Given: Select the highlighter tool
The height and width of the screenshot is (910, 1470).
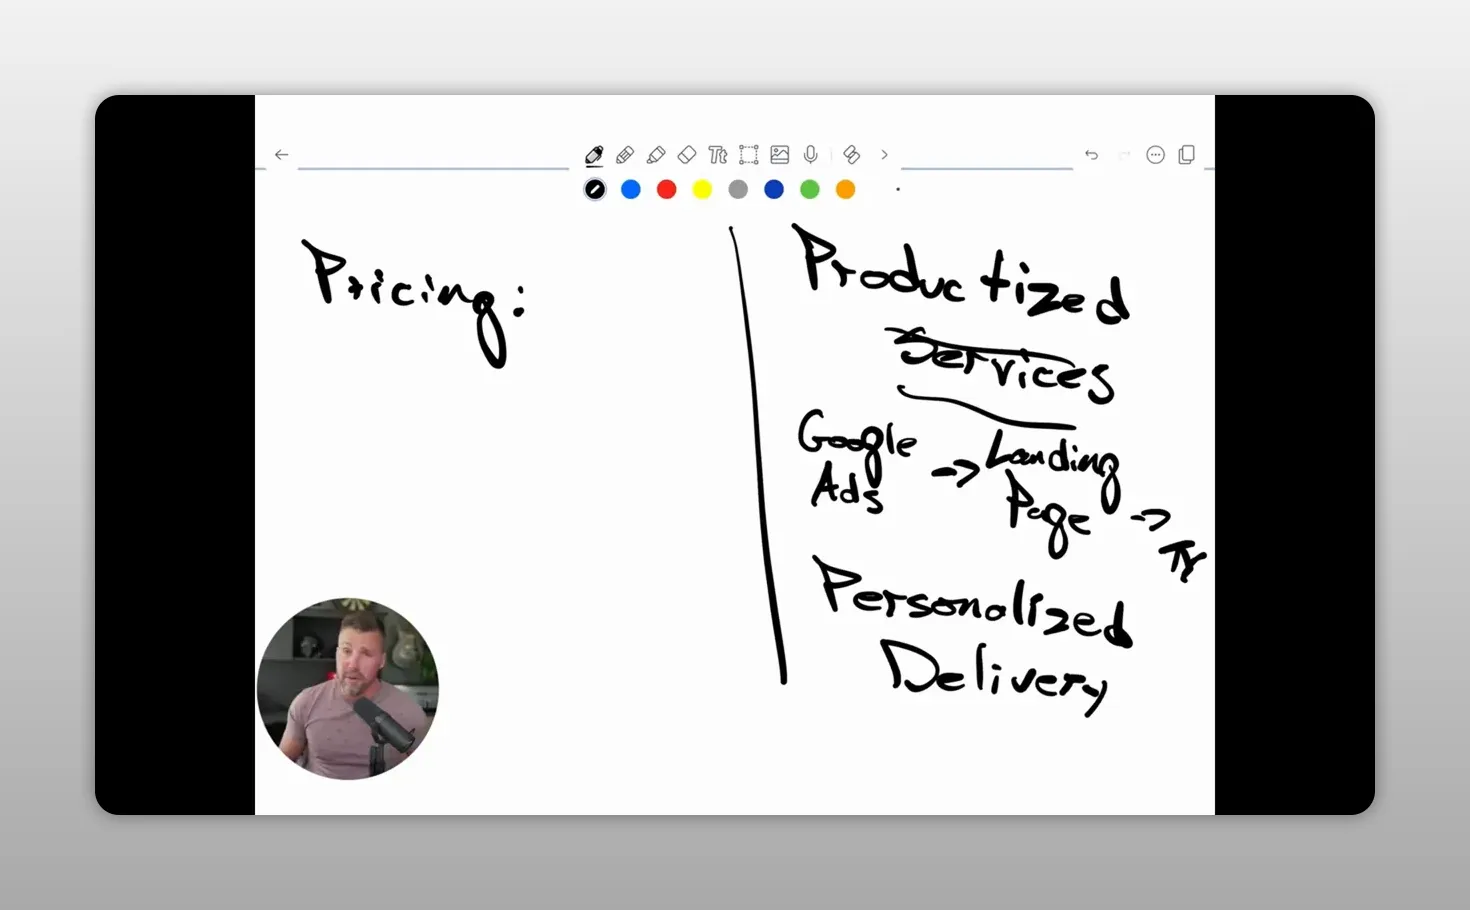Looking at the screenshot, I should (x=656, y=155).
